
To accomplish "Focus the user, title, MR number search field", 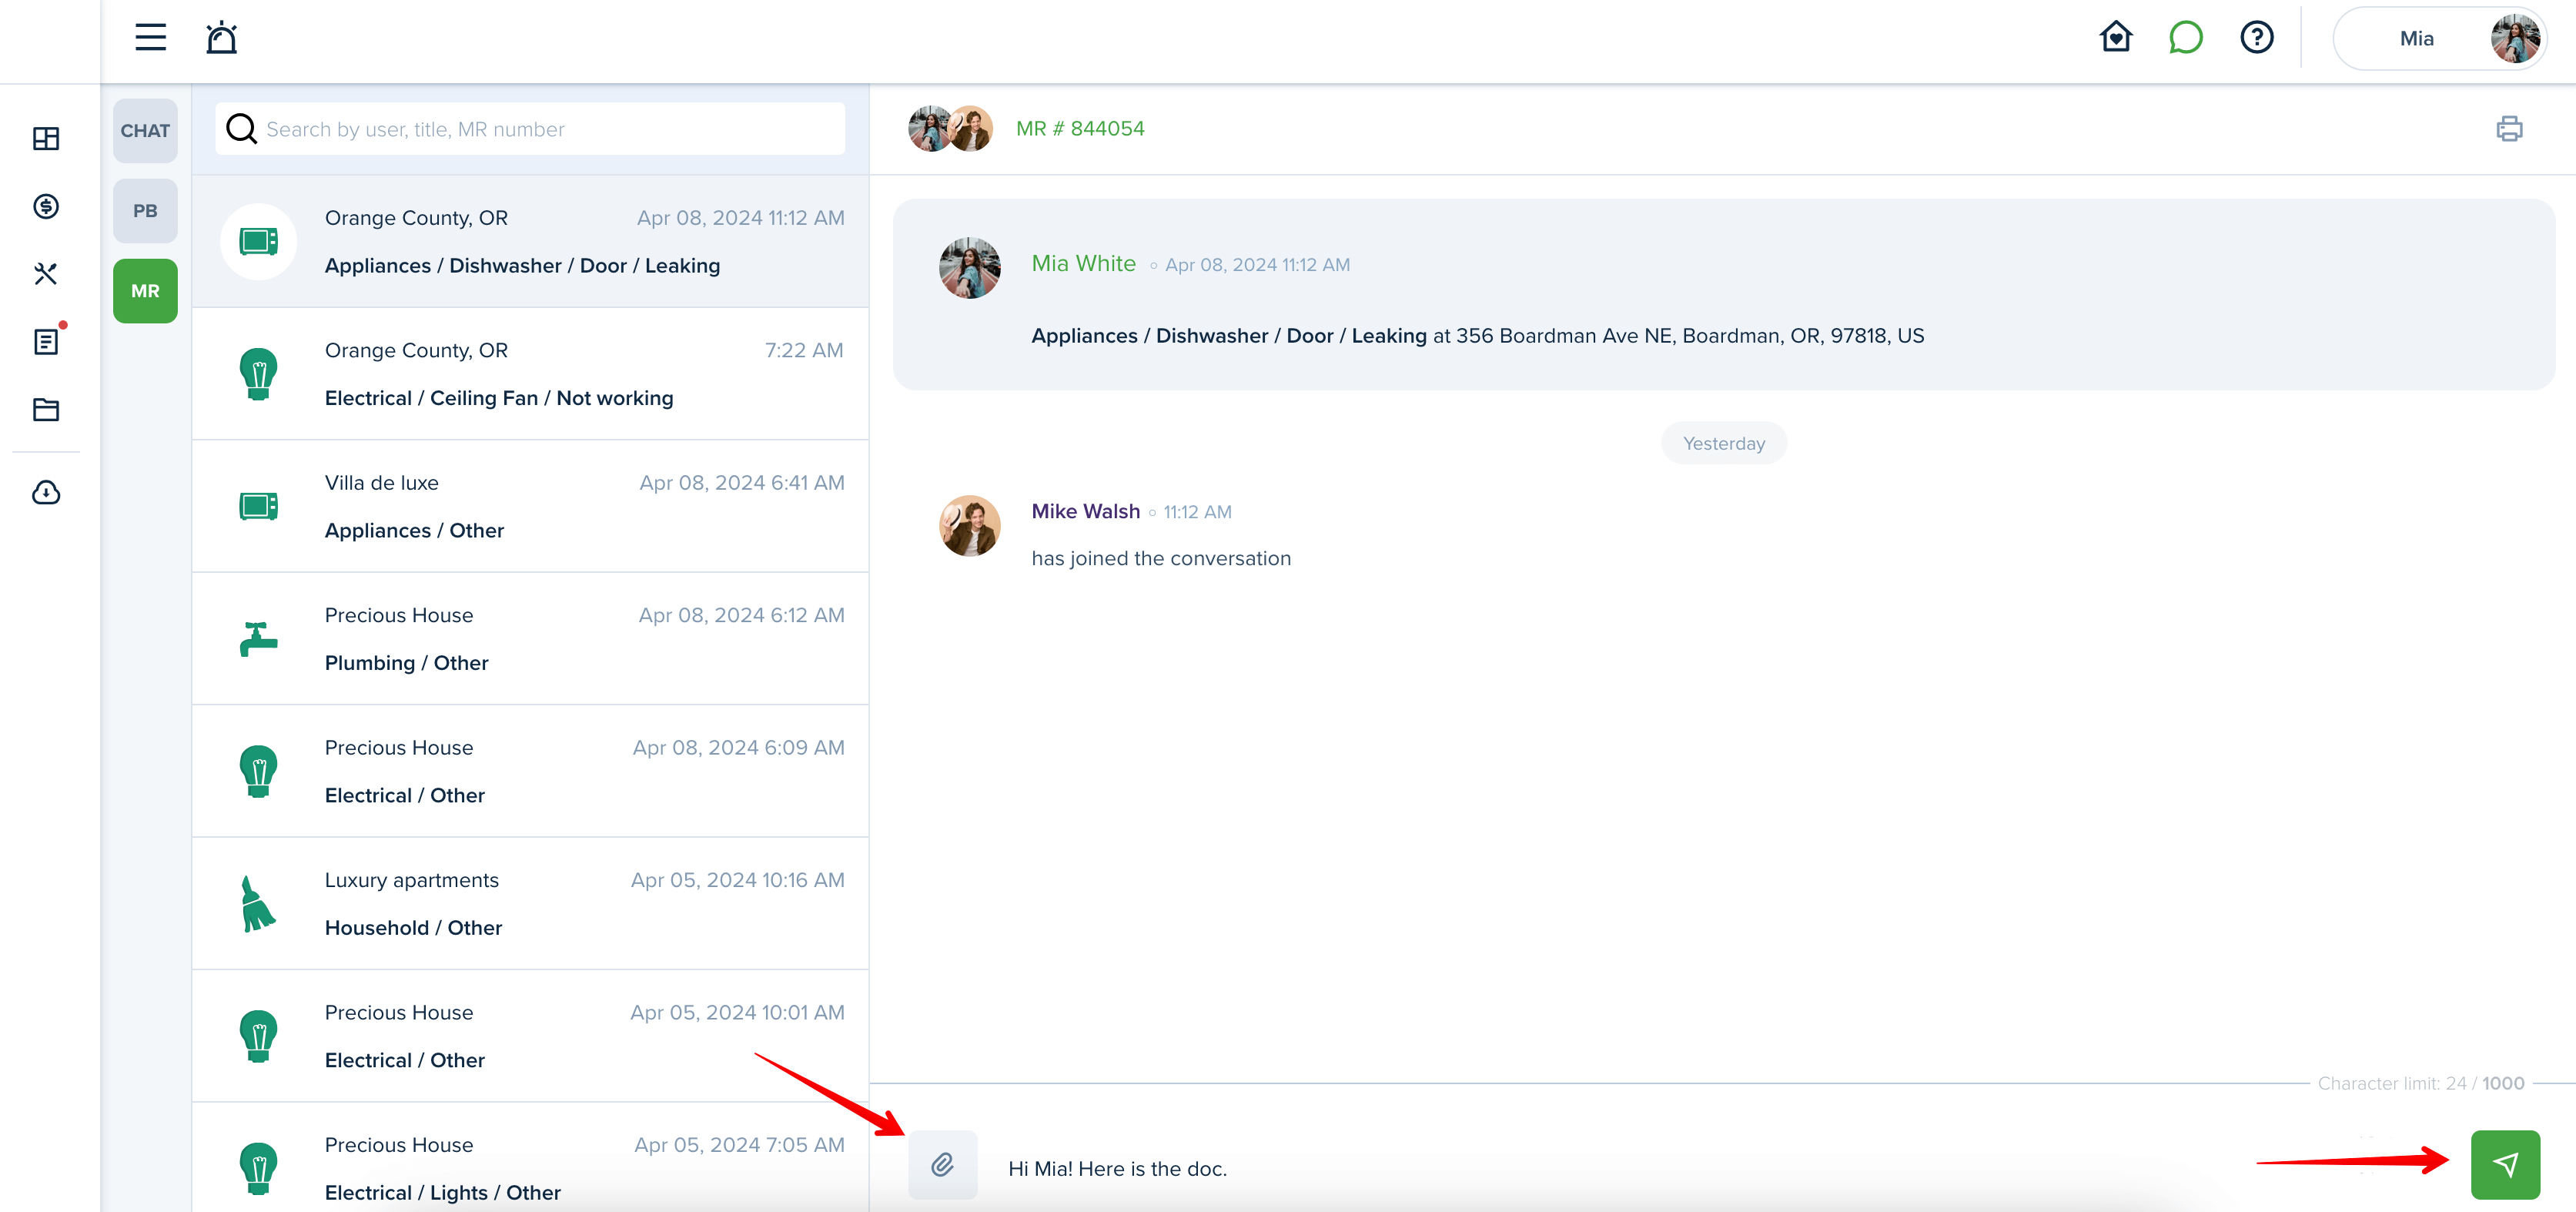I will pyautogui.click(x=531, y=129).
